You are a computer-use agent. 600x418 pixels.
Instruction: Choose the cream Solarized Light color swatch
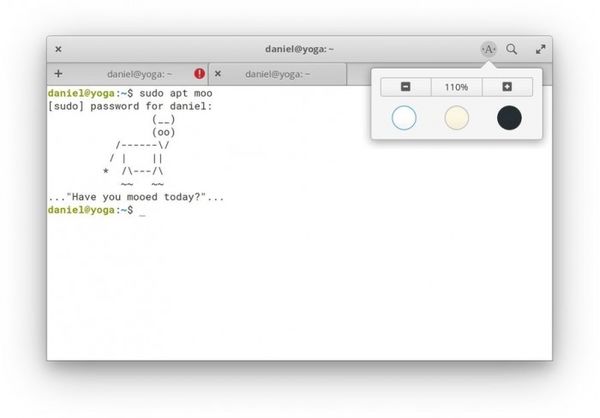(456, 118)
